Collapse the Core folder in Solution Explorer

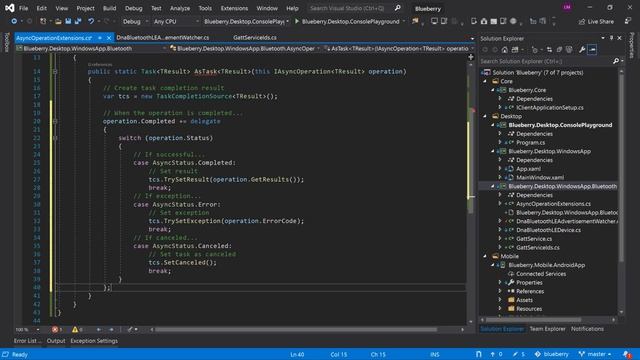tap(485, 81)
